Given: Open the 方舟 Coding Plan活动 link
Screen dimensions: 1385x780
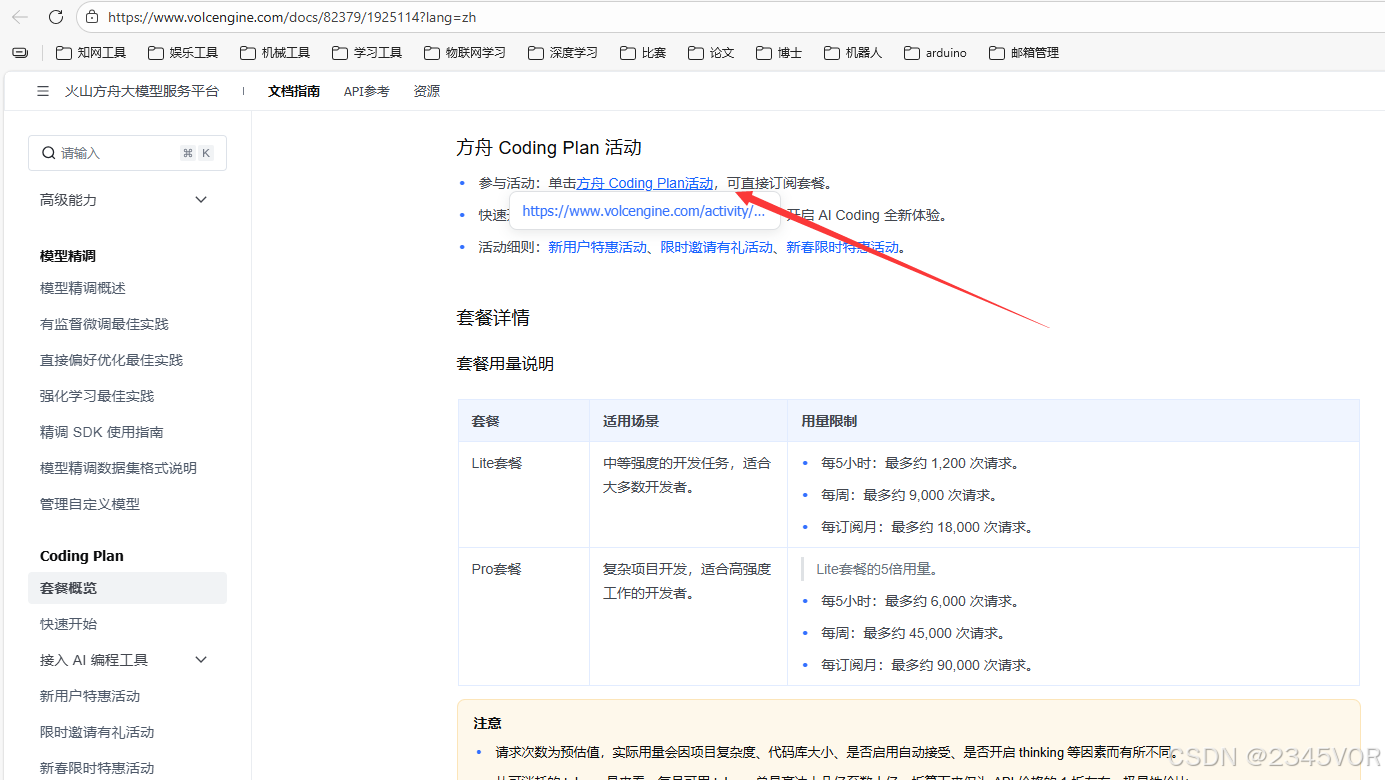Looking at the screenshot, I should tap(644, 183).
